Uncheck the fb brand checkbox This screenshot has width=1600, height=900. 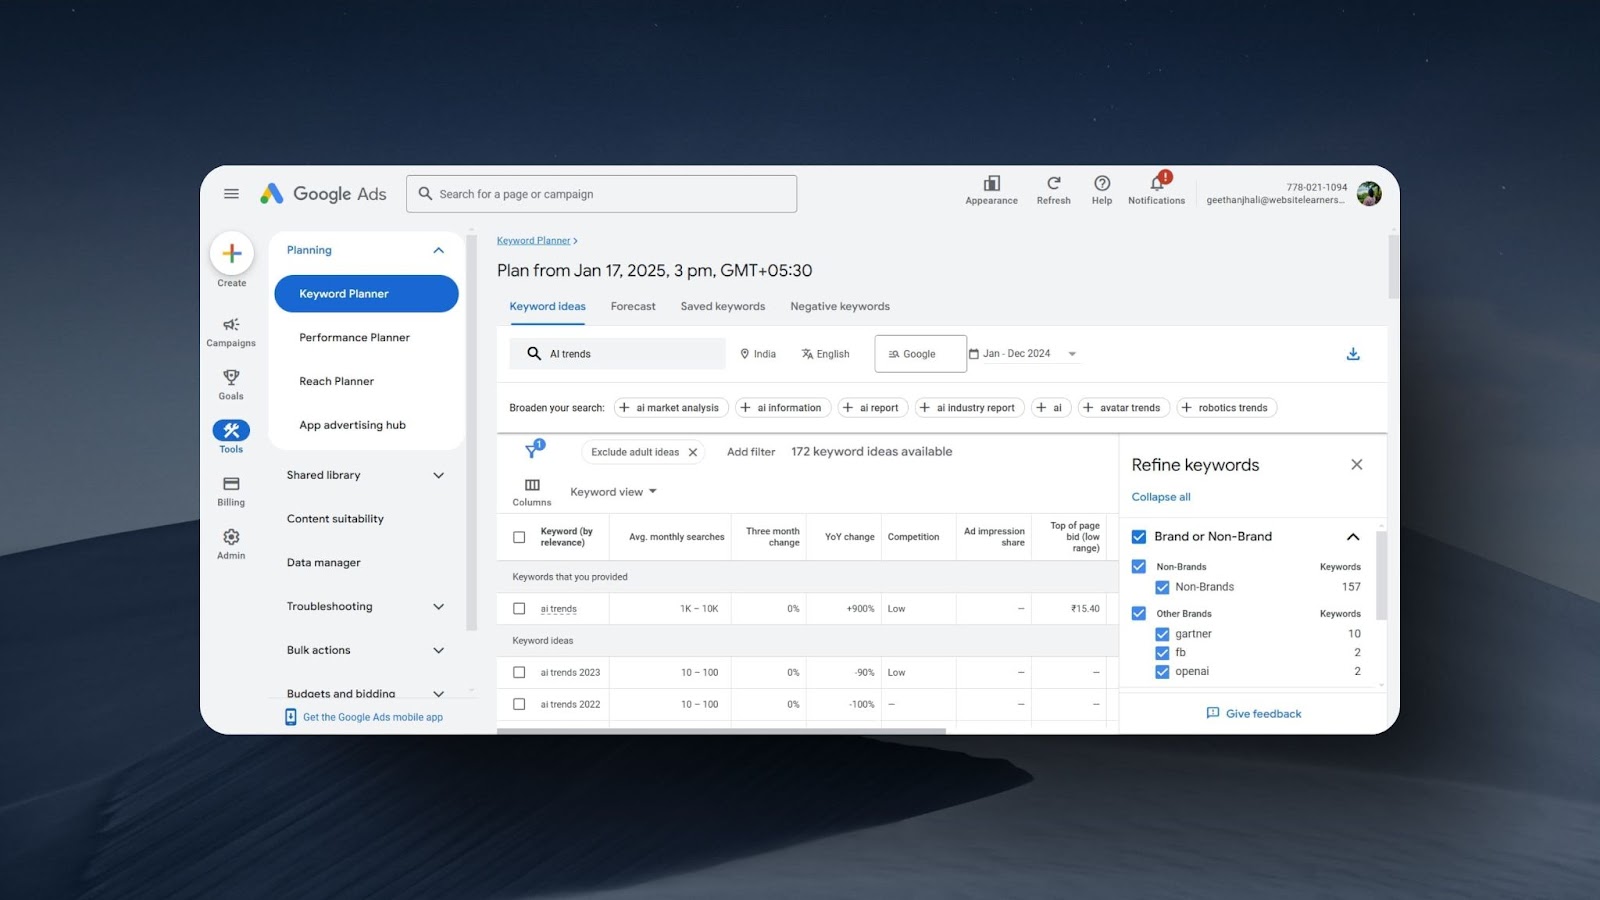tap(1162, 652)
